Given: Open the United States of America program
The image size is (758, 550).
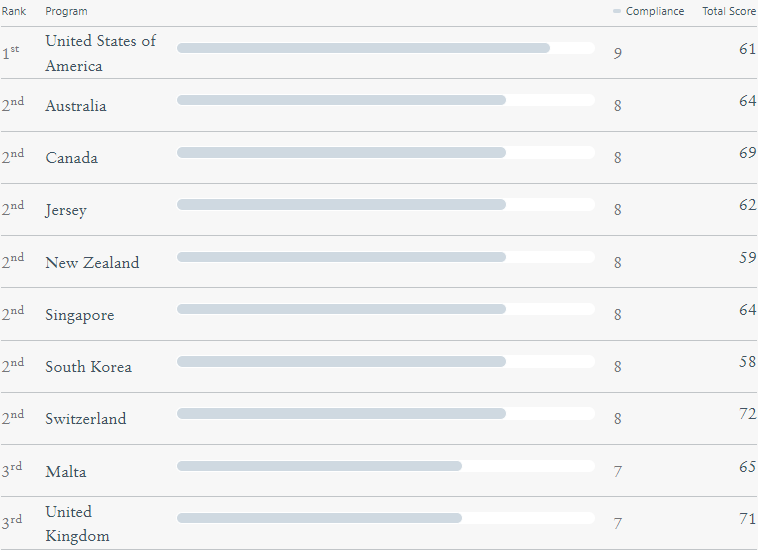Looking at the screenshot, I should 101,53.
